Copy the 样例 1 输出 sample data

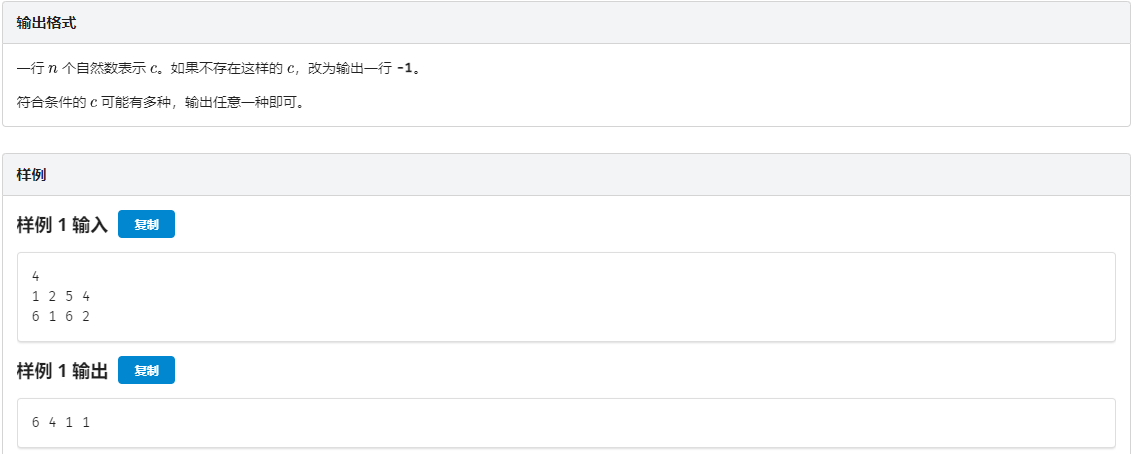tap(146, 371)
